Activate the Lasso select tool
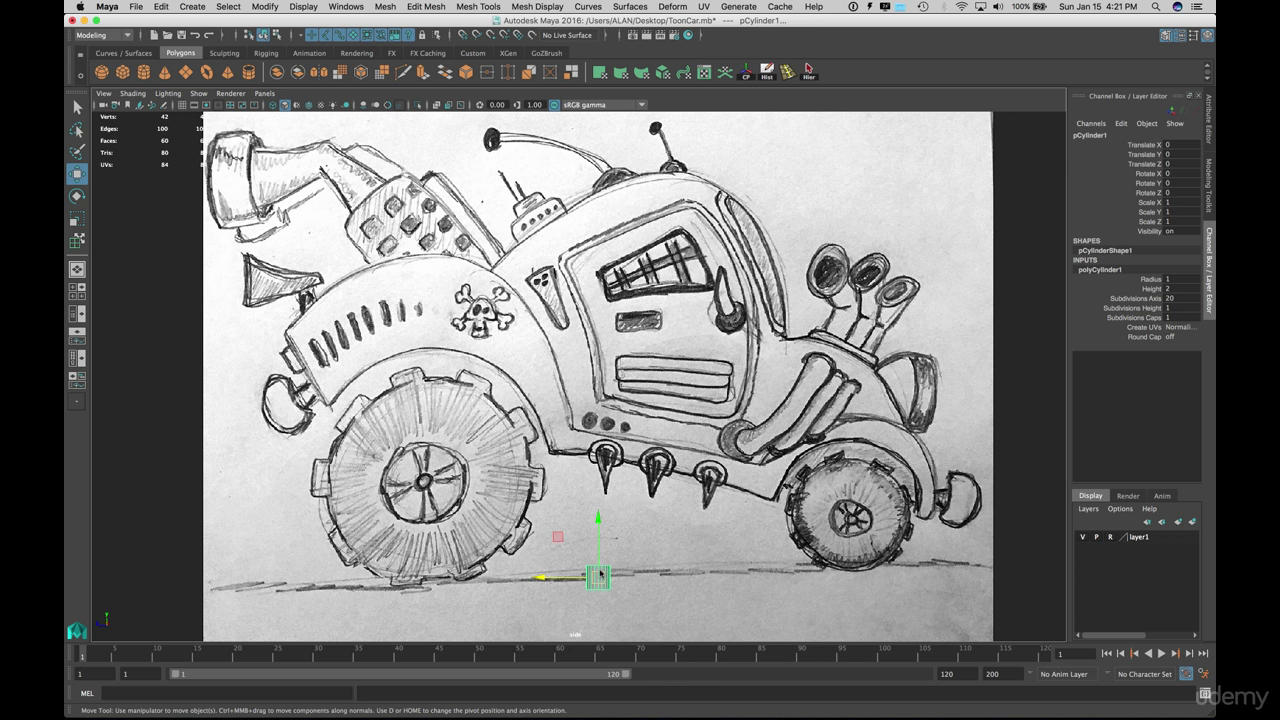This screenshot has height=720, width=1280. [77, 130]
